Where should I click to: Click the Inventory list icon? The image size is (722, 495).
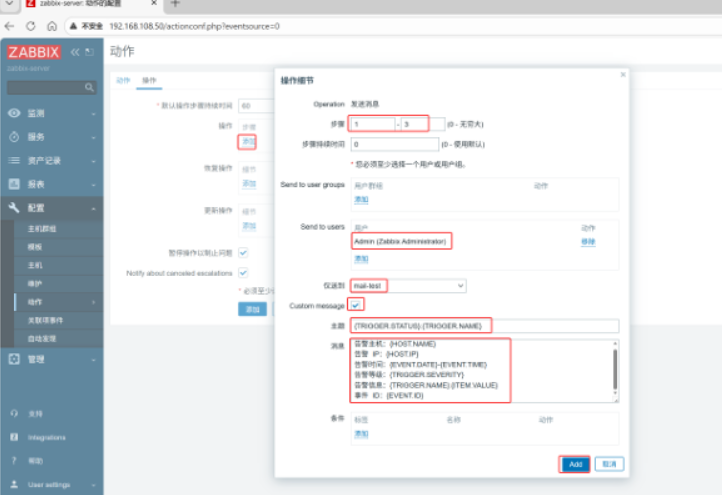coord(14,160)
